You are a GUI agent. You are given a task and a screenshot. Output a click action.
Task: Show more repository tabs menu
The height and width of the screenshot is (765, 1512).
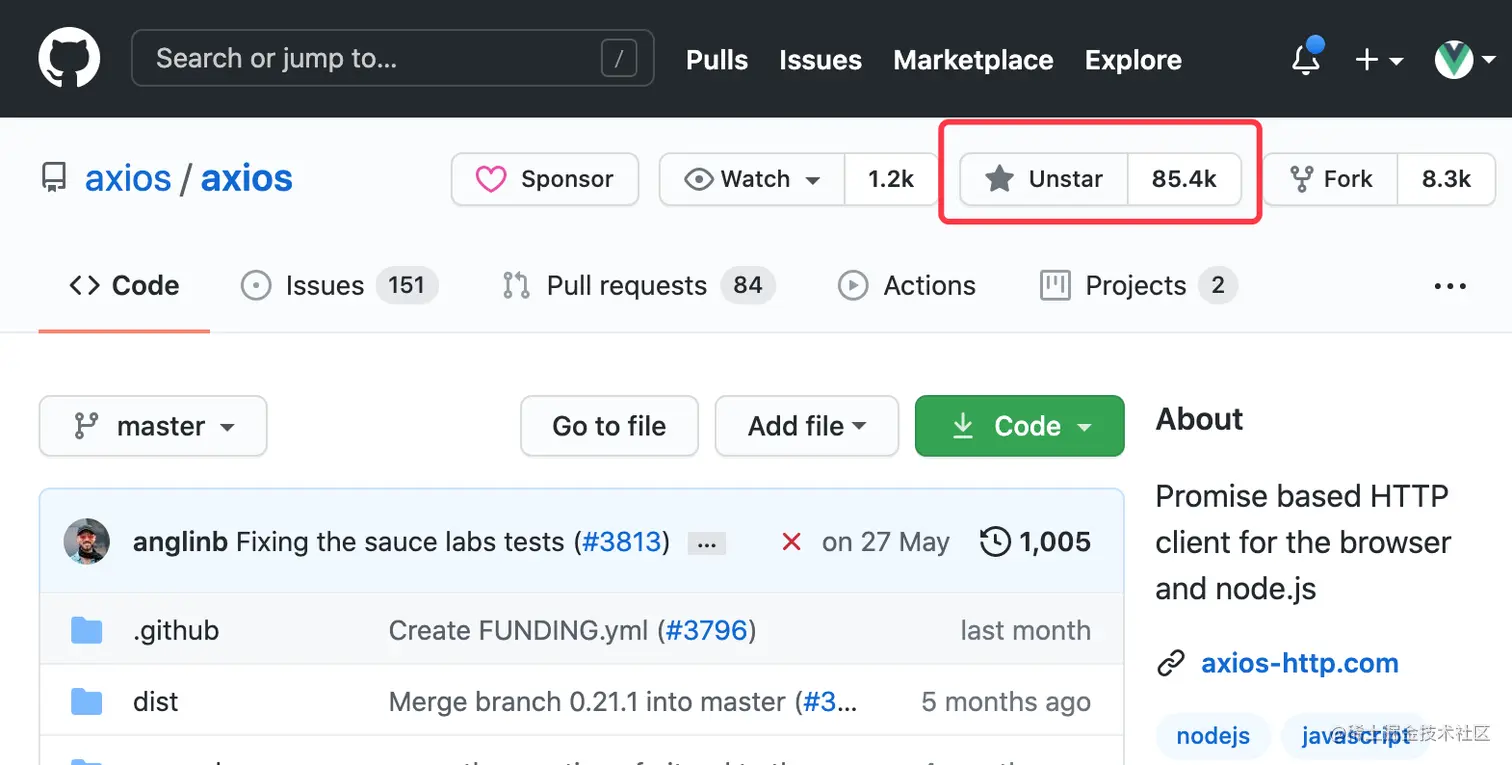1450,286
